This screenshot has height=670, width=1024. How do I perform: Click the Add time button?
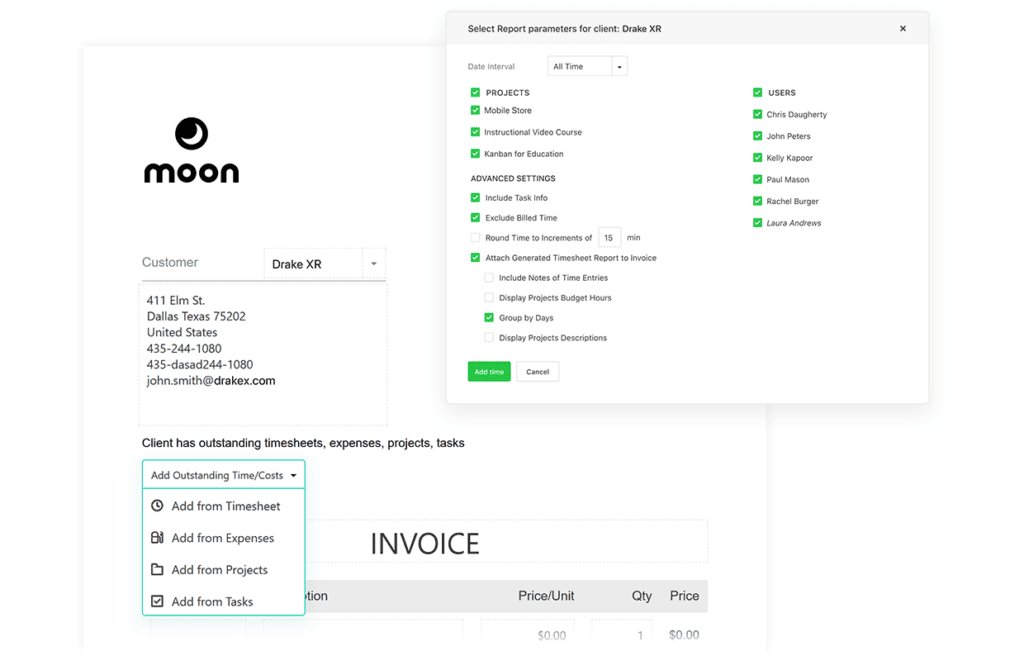click(488, 371)
